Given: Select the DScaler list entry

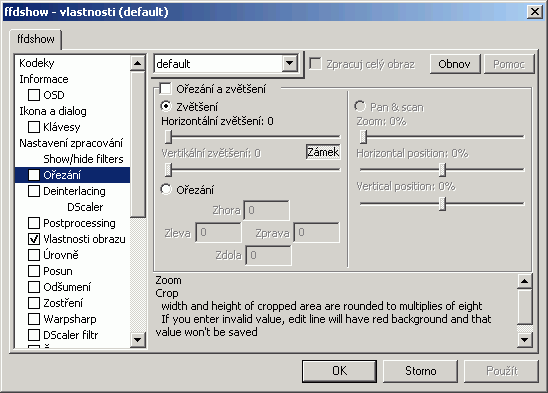Looking at the screenshot, I should tap(85, 207).
